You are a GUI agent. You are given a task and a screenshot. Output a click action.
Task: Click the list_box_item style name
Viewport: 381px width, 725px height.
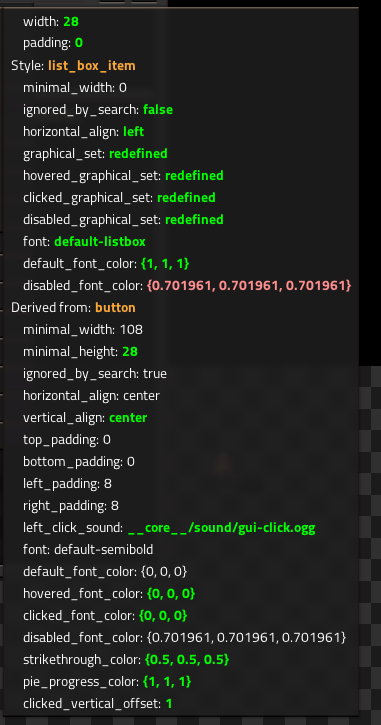92,66
